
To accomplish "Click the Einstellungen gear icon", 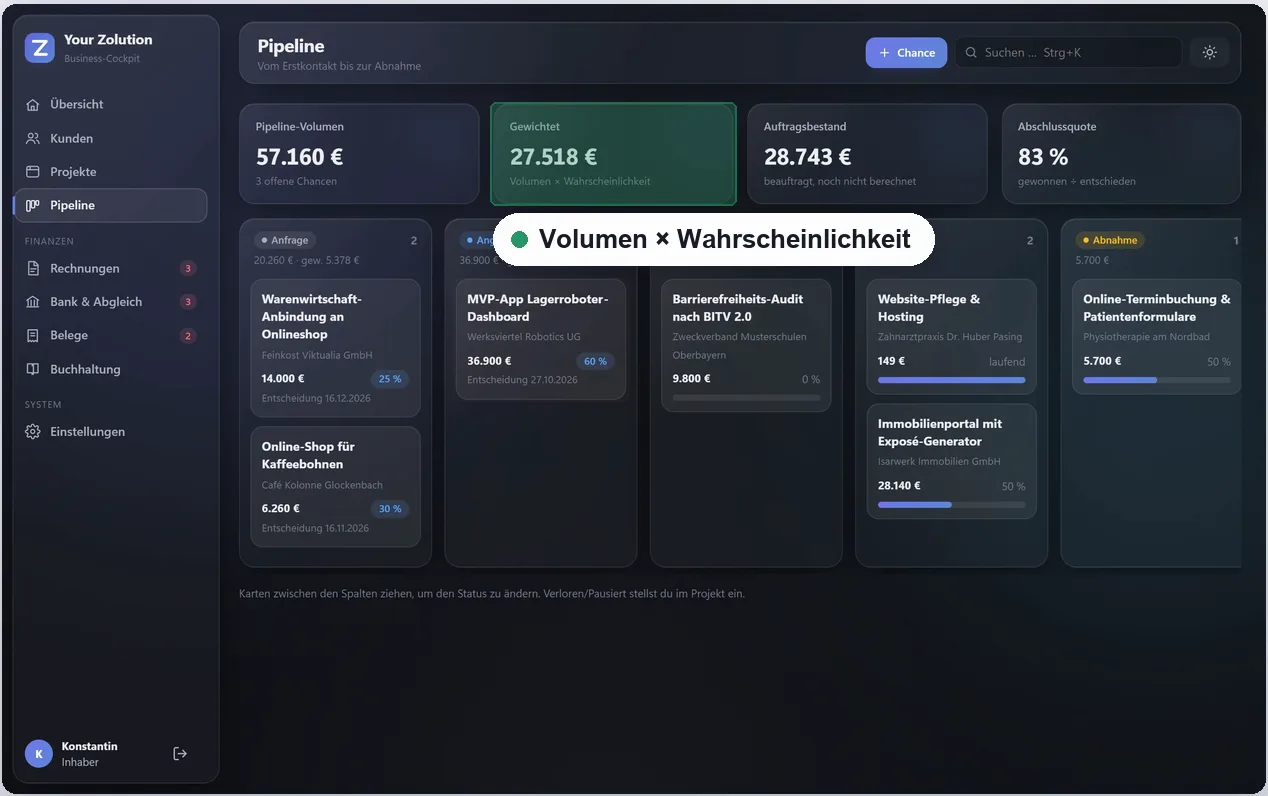I will pyautogui.click(x=33, y=432).
